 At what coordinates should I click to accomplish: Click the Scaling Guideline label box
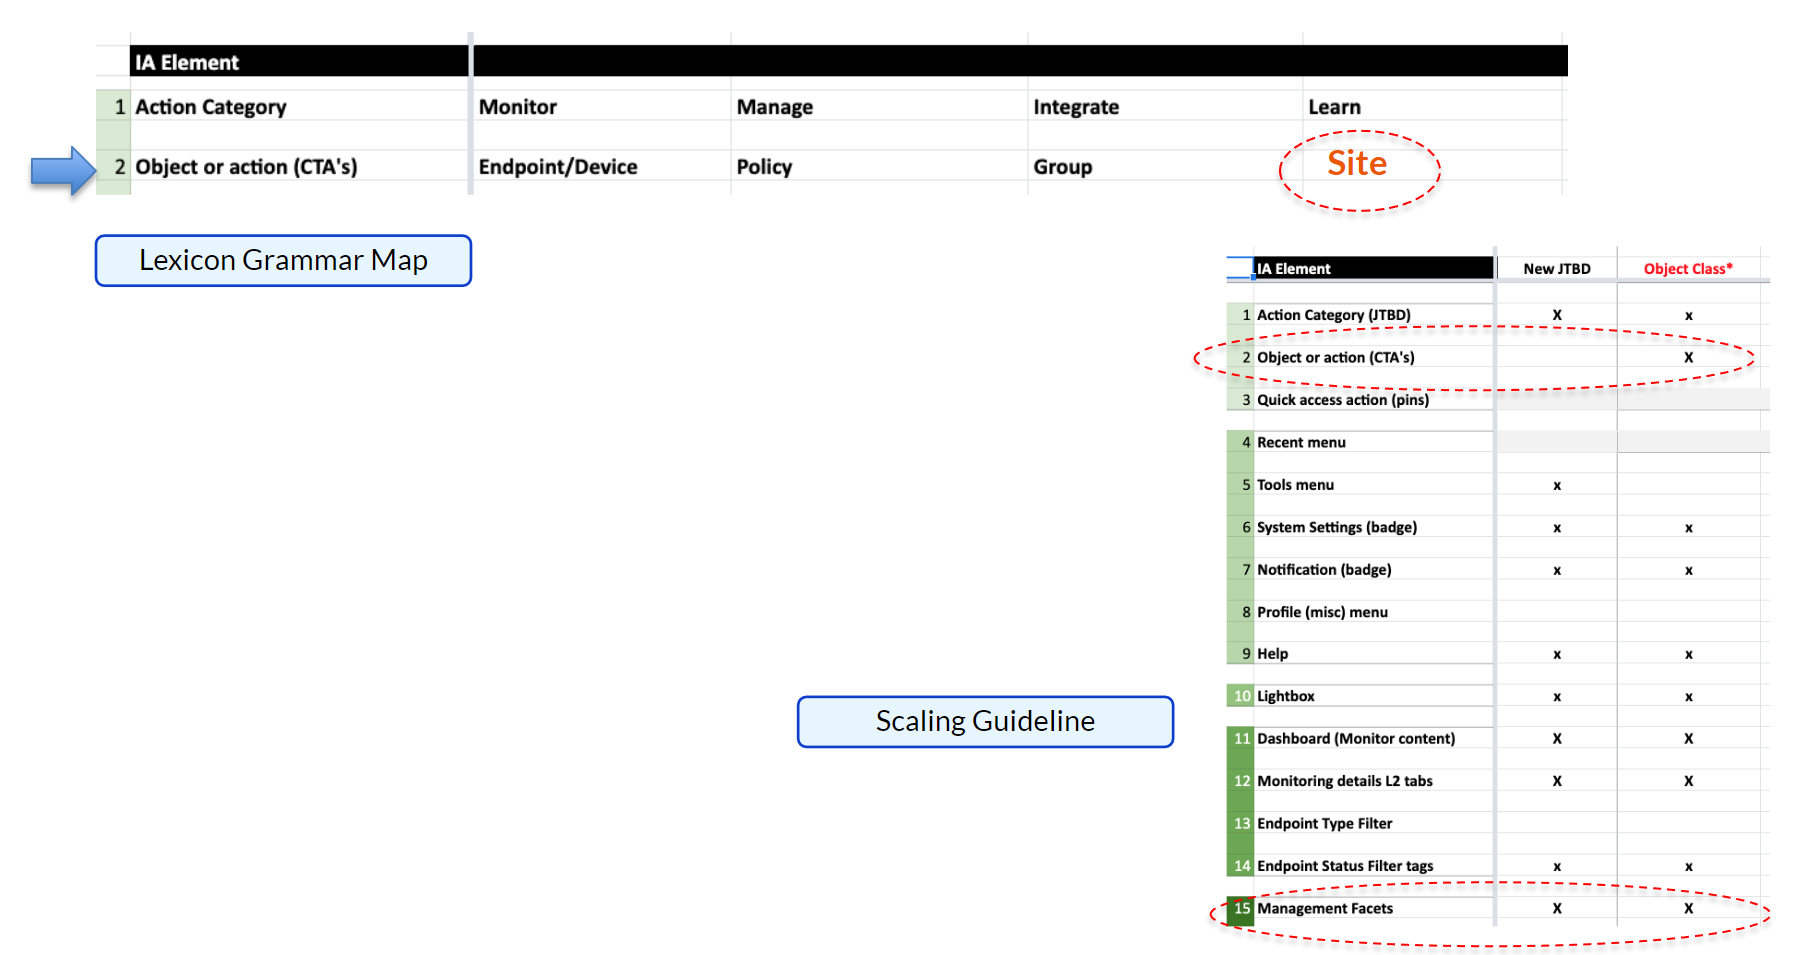coord(984,722)
